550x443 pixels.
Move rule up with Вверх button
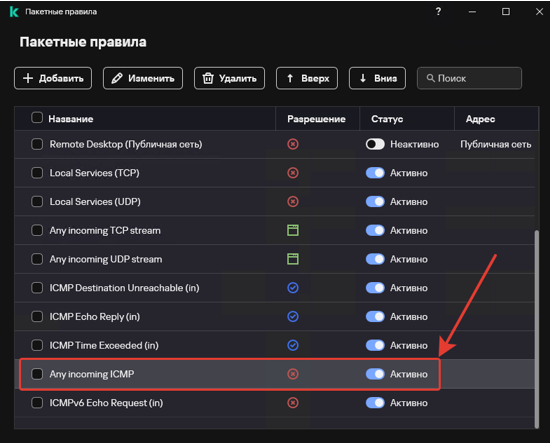pos(307,78)
